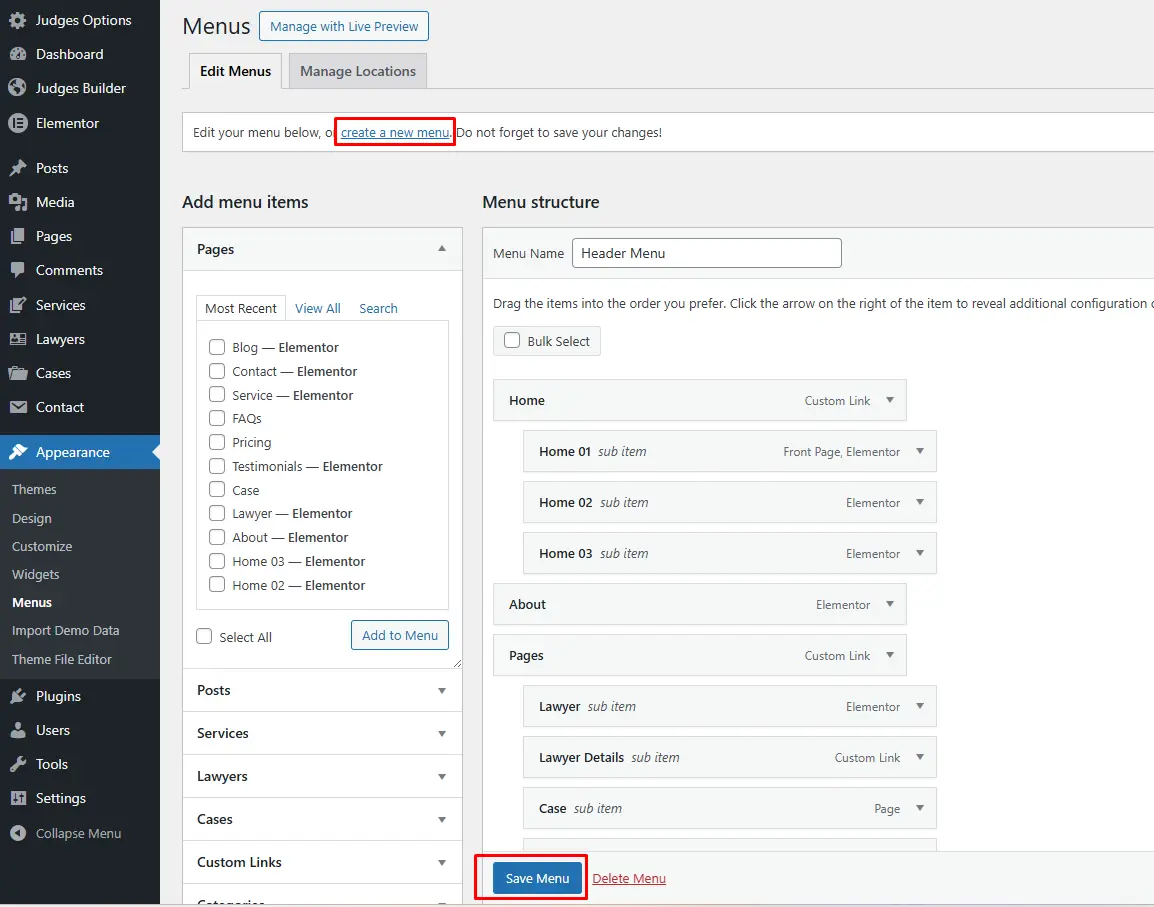The width and height of the screenshot is (1154, 907).
Task: Check the FAQs page checkbox
Action: click(217, 418)
